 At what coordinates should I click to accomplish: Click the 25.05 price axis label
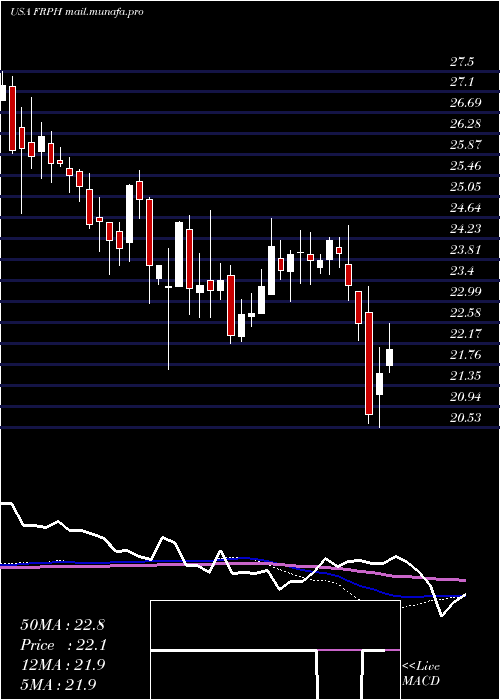pos(465,186)
